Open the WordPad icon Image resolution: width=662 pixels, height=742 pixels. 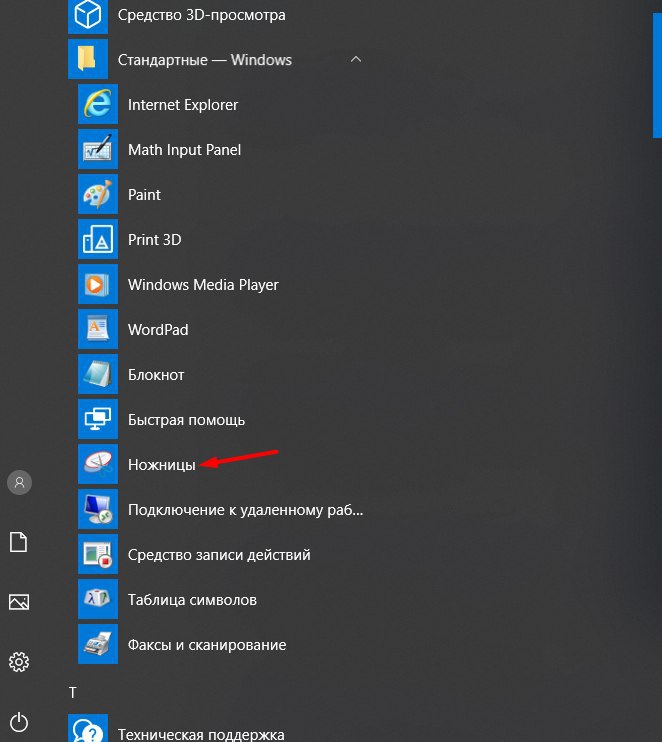[98, 329]
